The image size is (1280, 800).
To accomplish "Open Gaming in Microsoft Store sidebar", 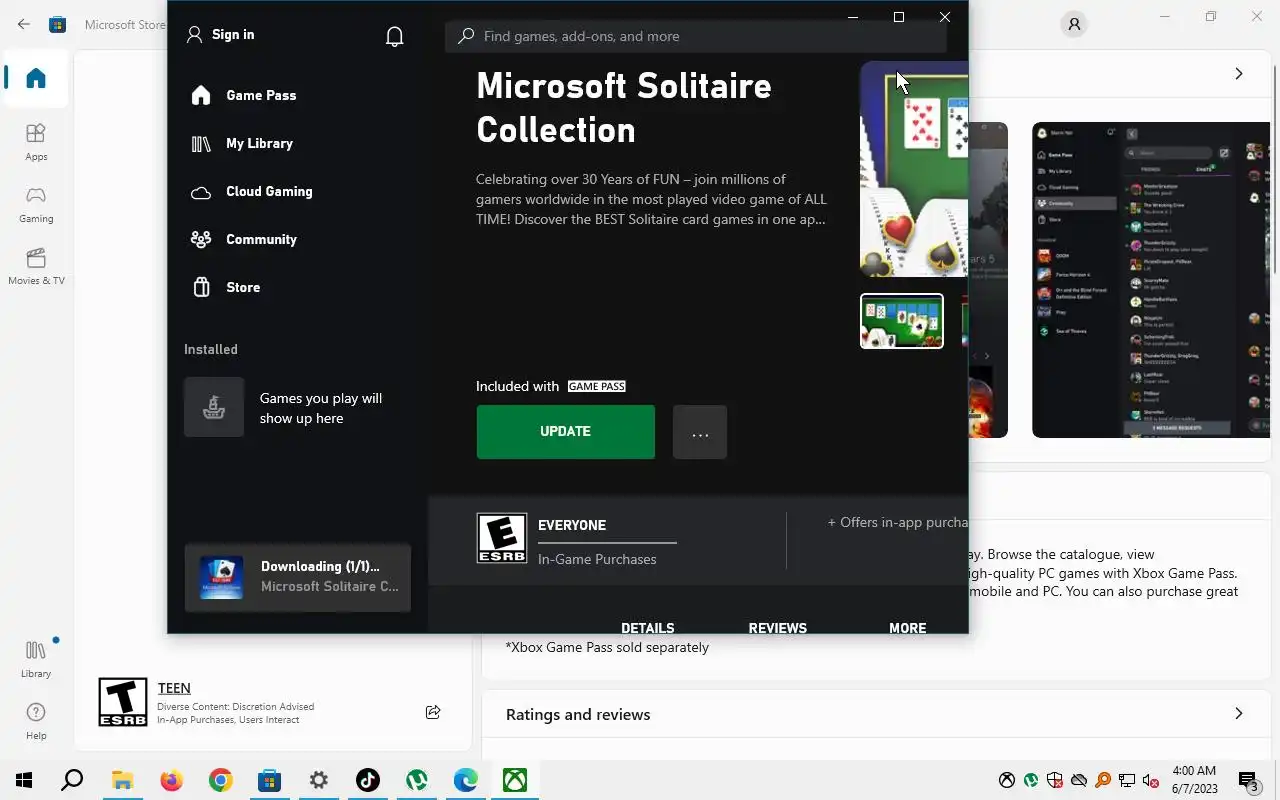I will tap(36, 204).
